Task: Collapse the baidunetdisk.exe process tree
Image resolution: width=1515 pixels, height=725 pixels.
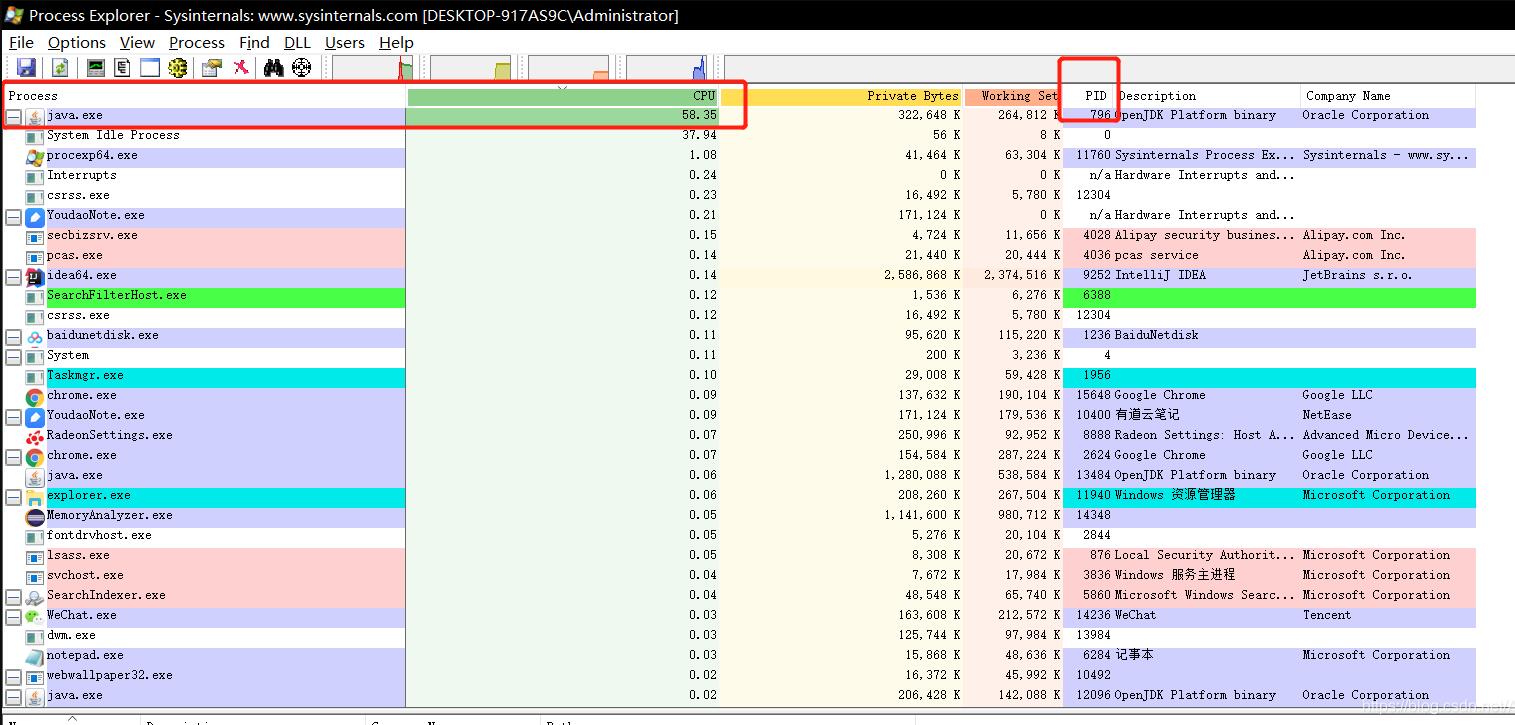Action: [14, 336]
